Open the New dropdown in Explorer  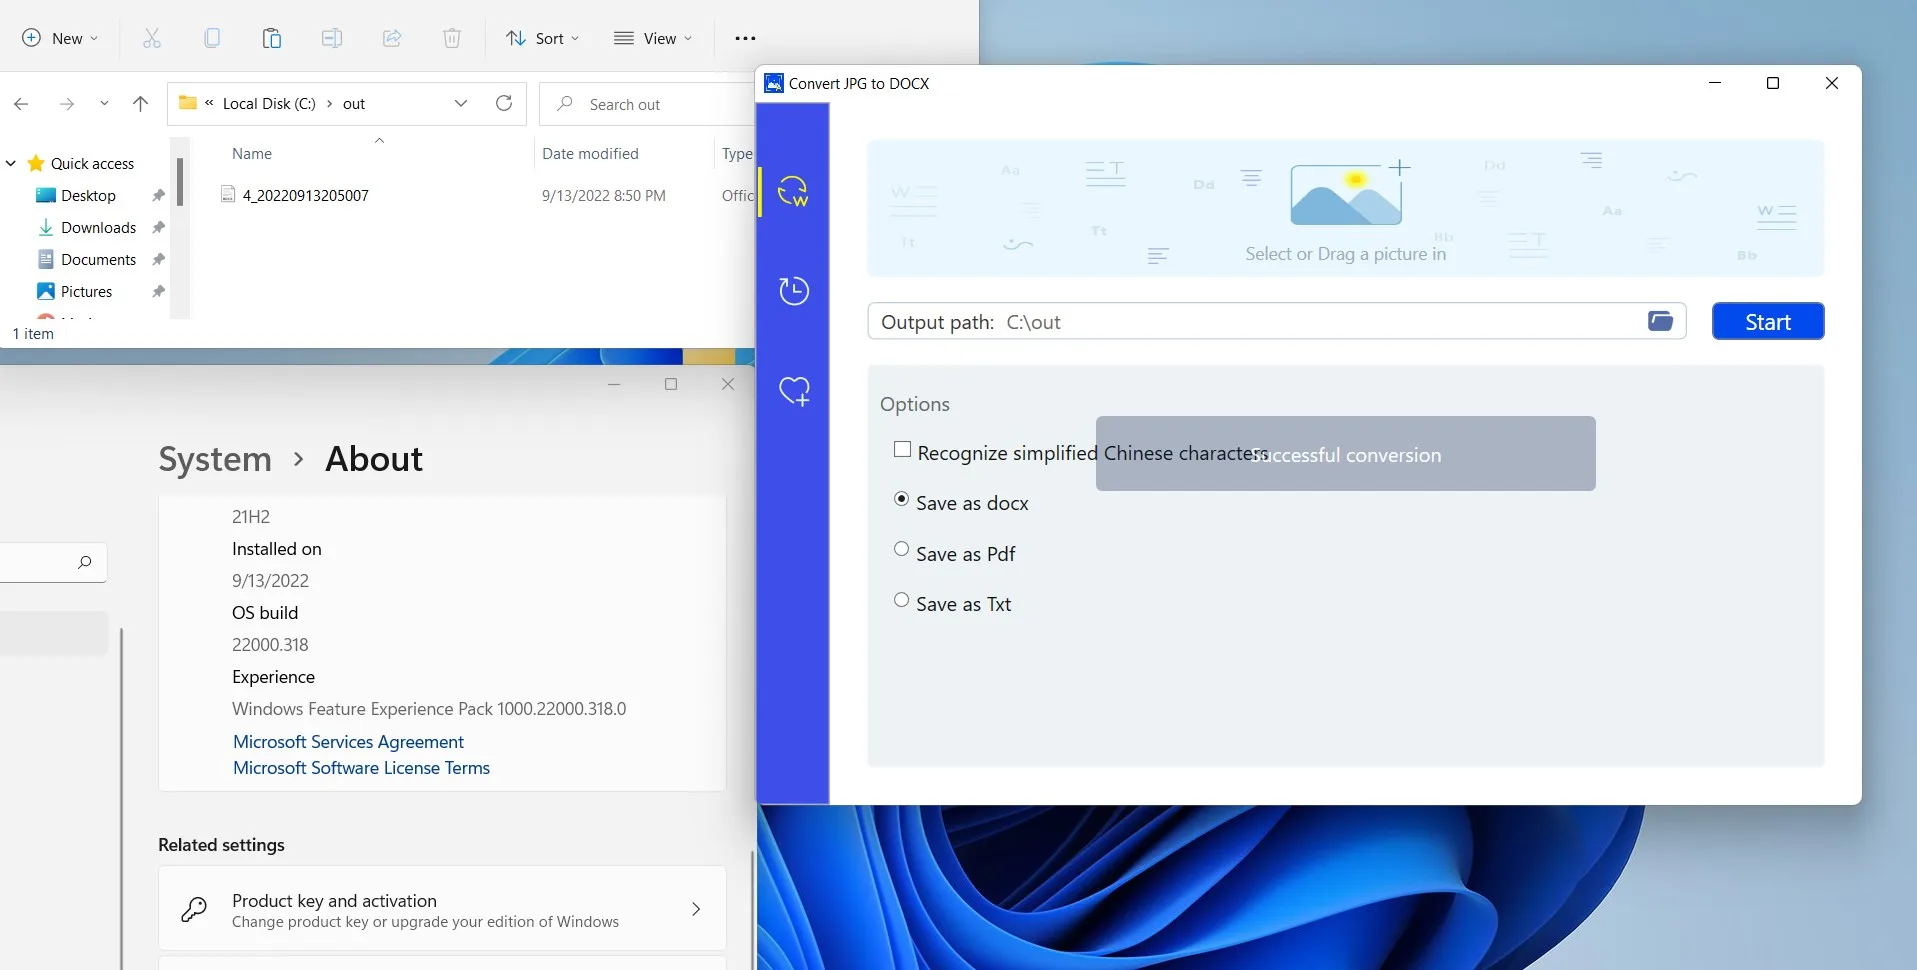60,38
